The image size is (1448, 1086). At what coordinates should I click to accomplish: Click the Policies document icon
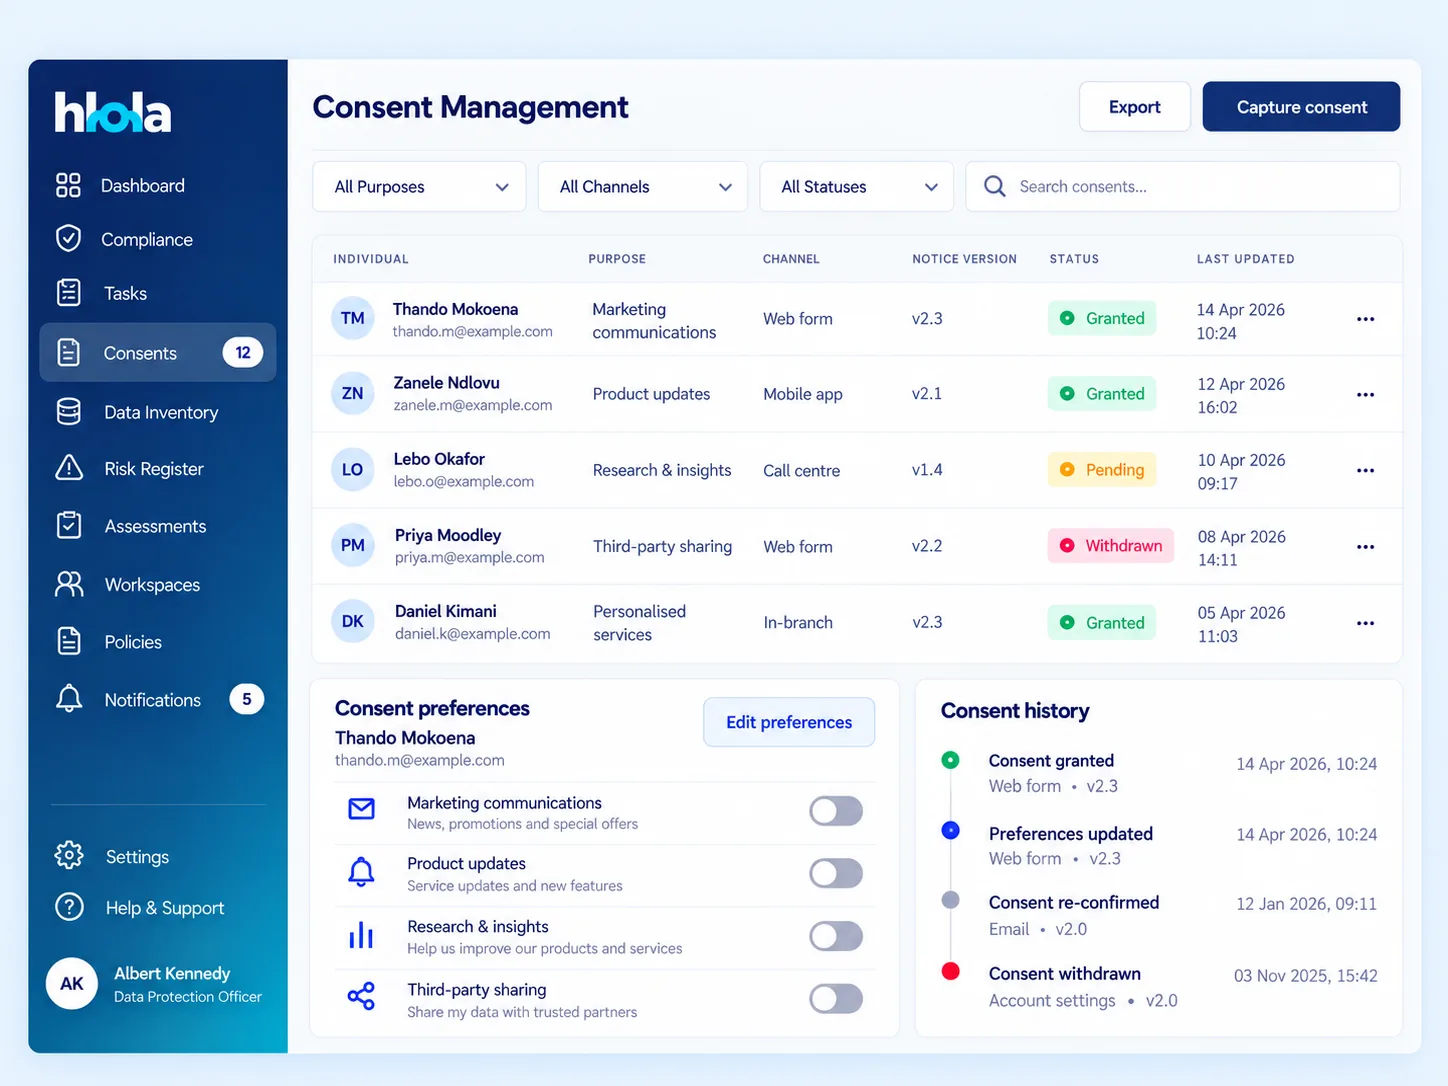pyautogui.click(x=69, y=641)
